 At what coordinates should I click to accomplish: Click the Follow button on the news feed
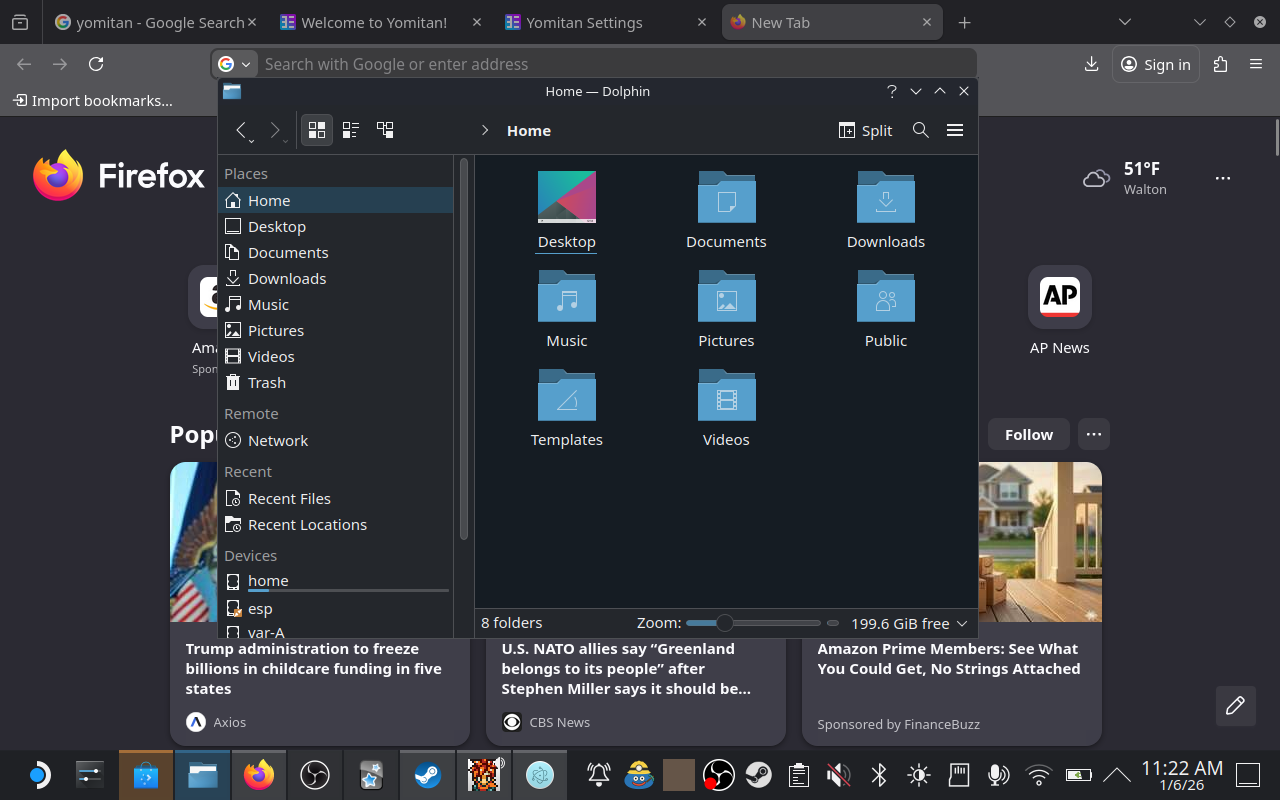click(x=1028, y=434)
